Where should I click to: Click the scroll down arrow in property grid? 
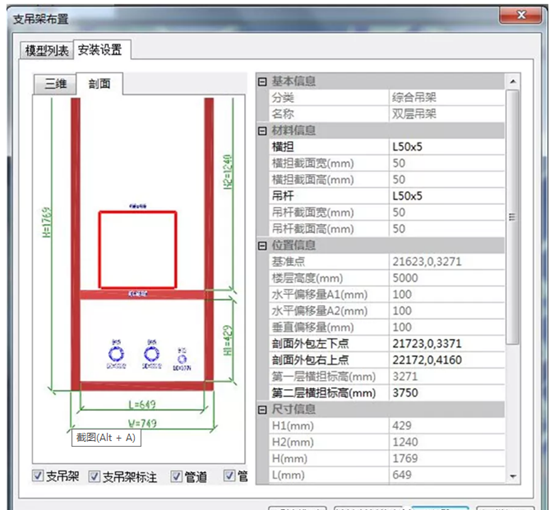[x=513, y=476]
